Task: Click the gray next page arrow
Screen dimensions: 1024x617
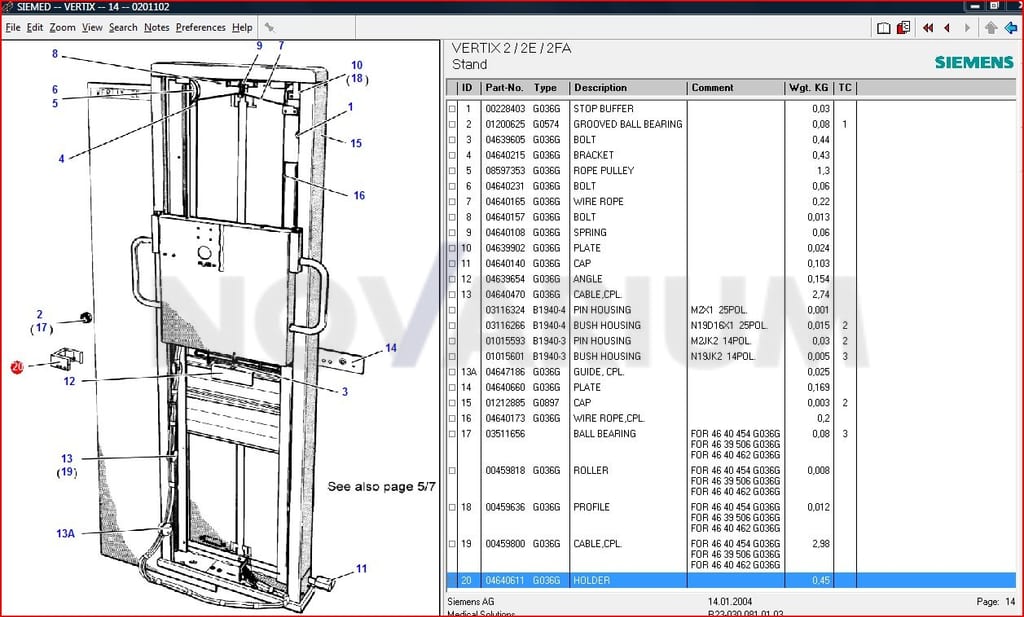Action: [x=968, y=28]
